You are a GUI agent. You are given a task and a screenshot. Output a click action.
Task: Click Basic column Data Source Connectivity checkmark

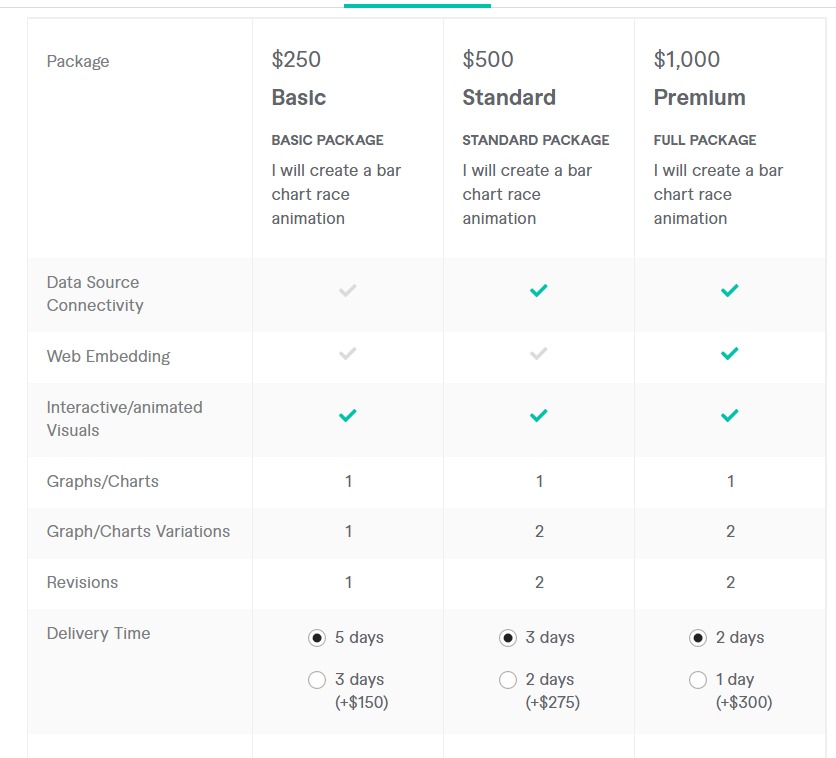click(347, 291)
